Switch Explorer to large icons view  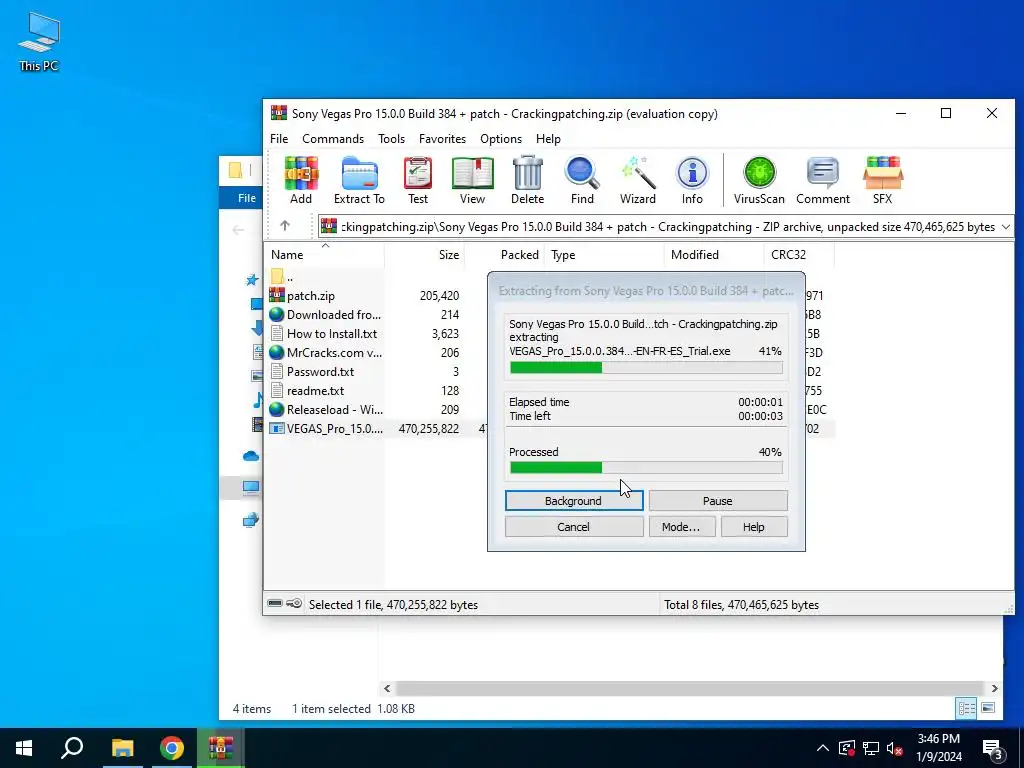pos(988,708)
